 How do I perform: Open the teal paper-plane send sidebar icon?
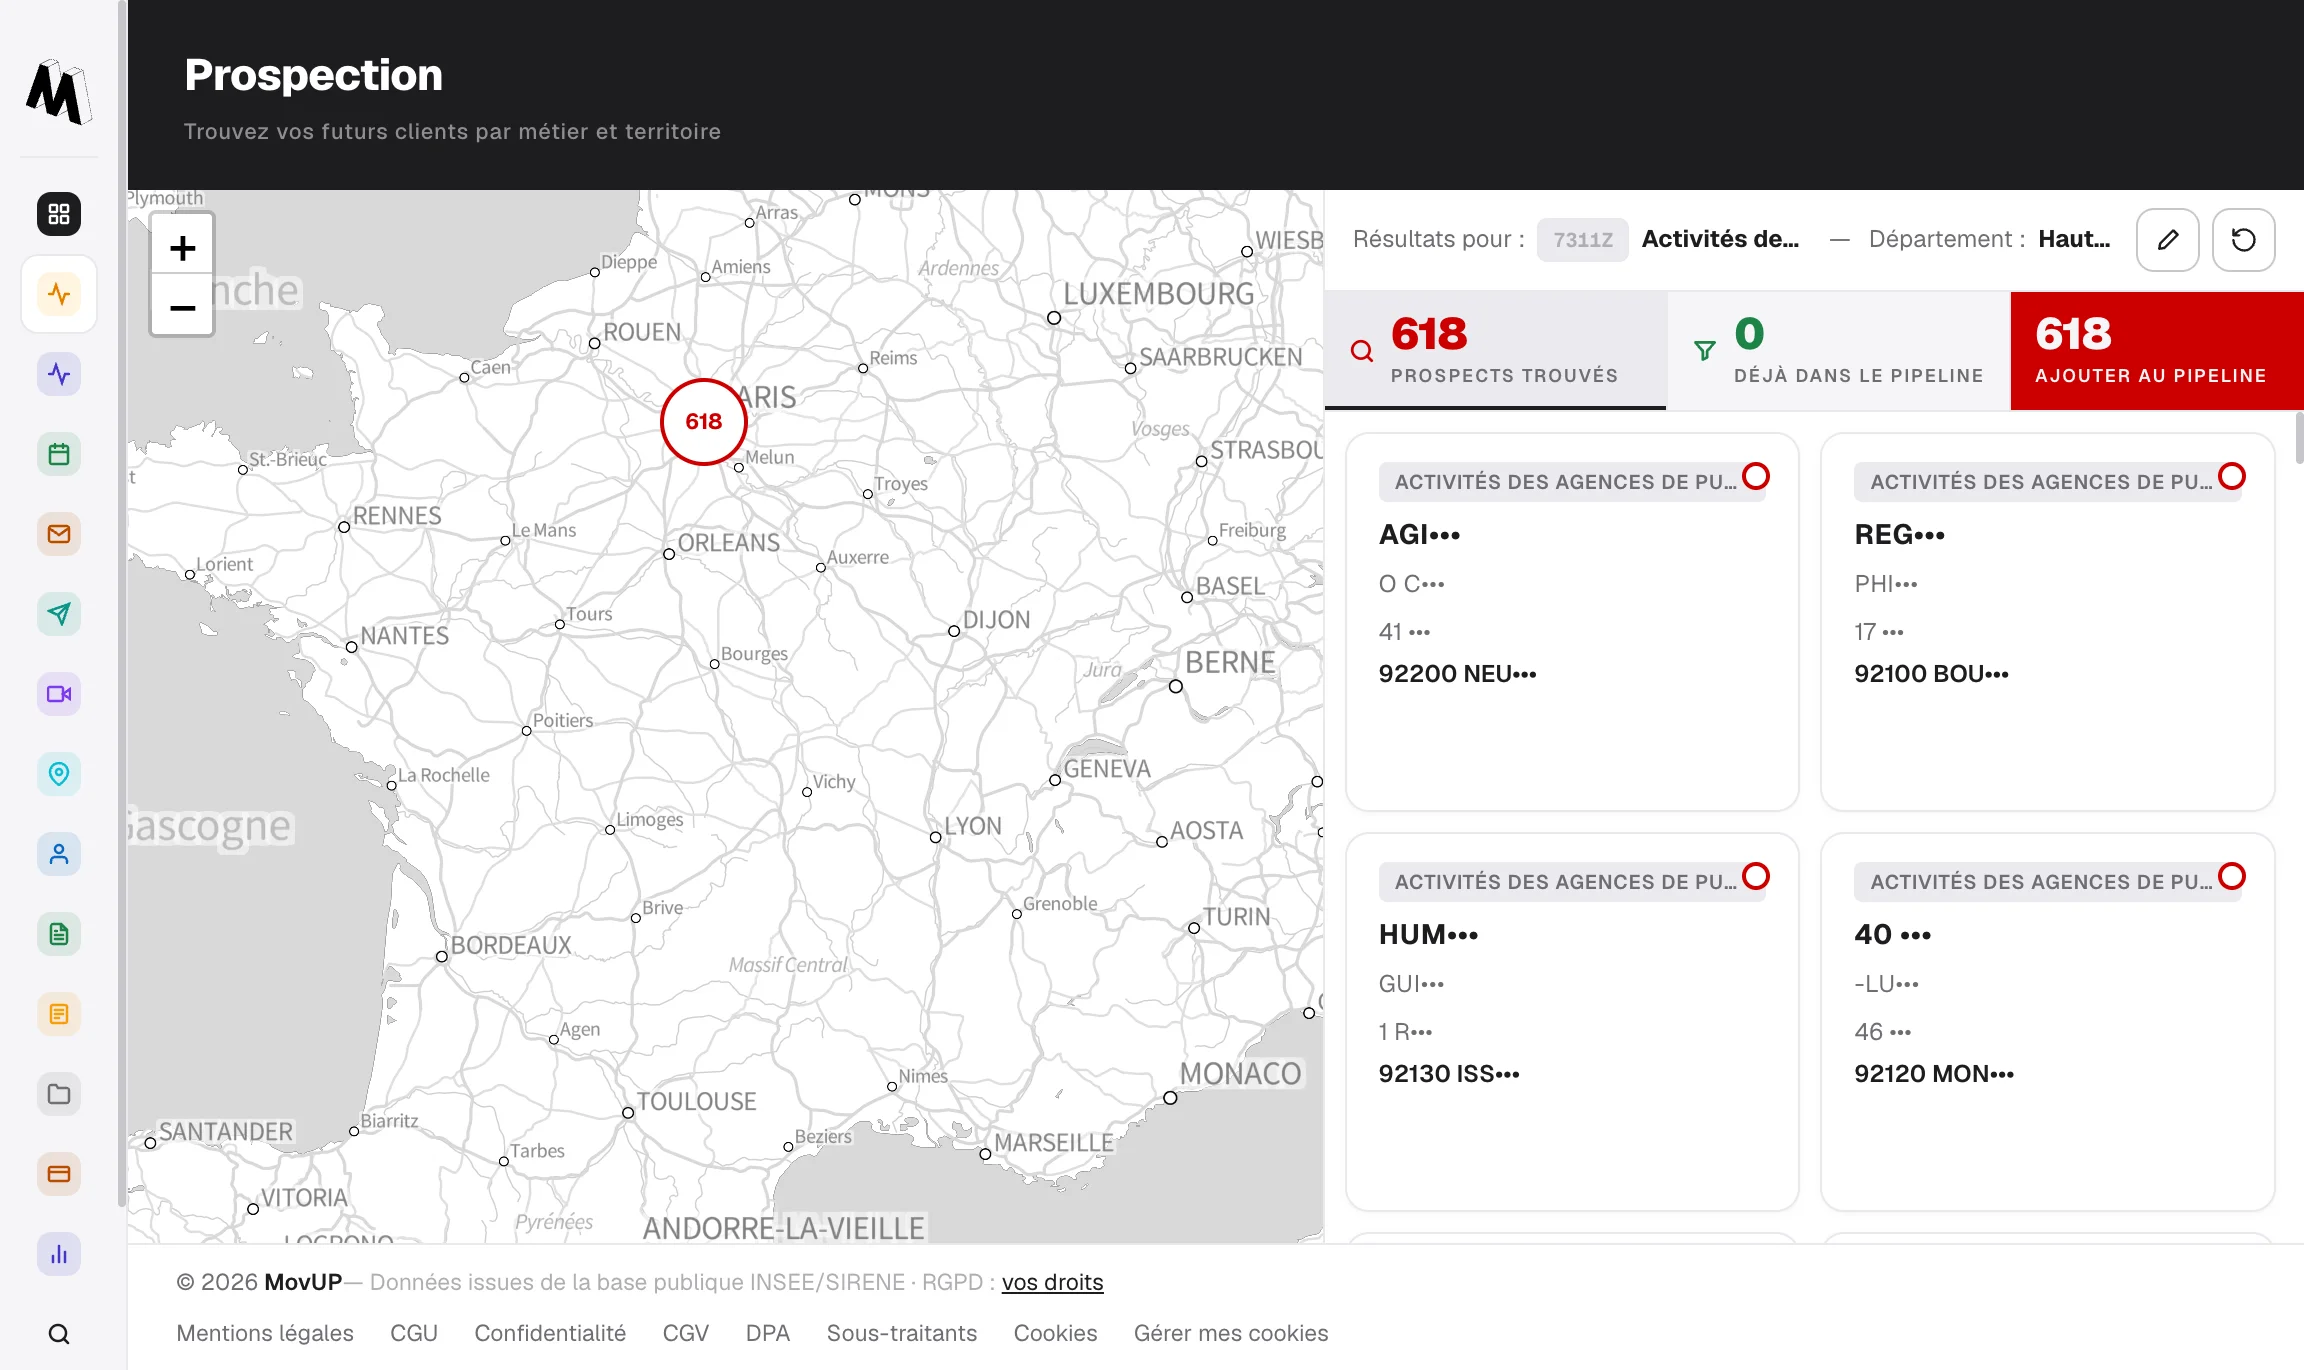coord(59,614)
